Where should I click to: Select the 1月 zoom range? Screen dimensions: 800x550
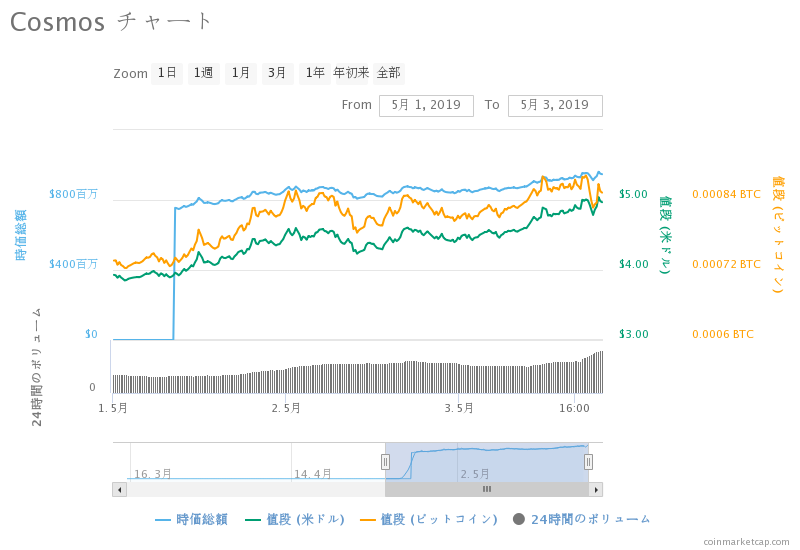[x=241, y=73]
